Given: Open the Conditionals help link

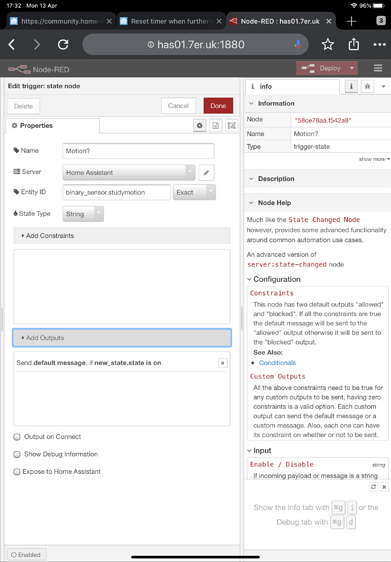Looking at the screenshot, I should 277,363.
